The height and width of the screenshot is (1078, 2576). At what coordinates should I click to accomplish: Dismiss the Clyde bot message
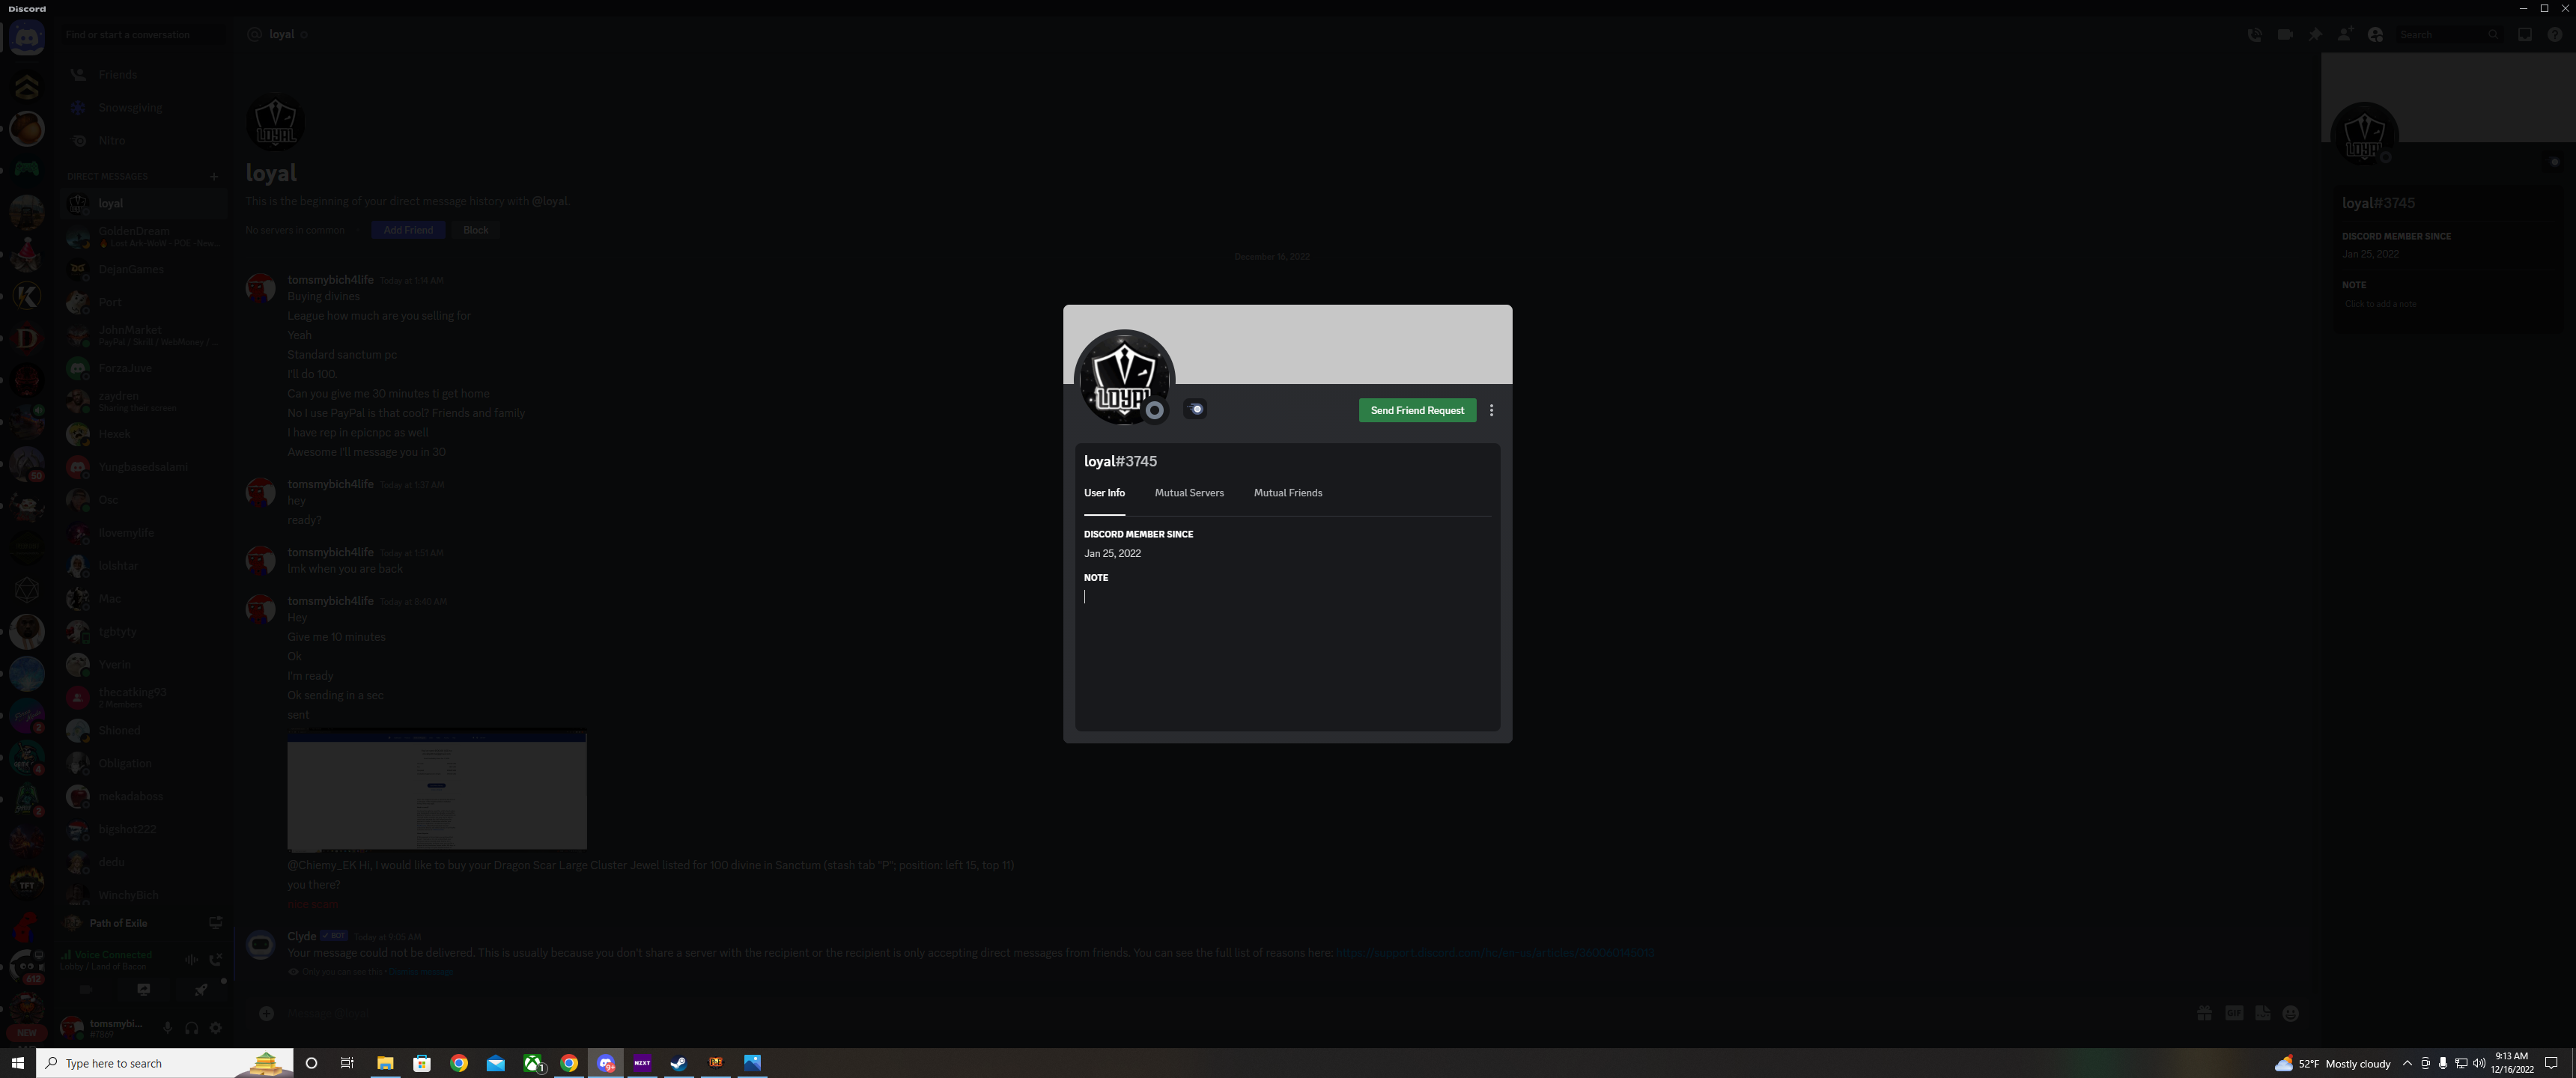(421, 972)
